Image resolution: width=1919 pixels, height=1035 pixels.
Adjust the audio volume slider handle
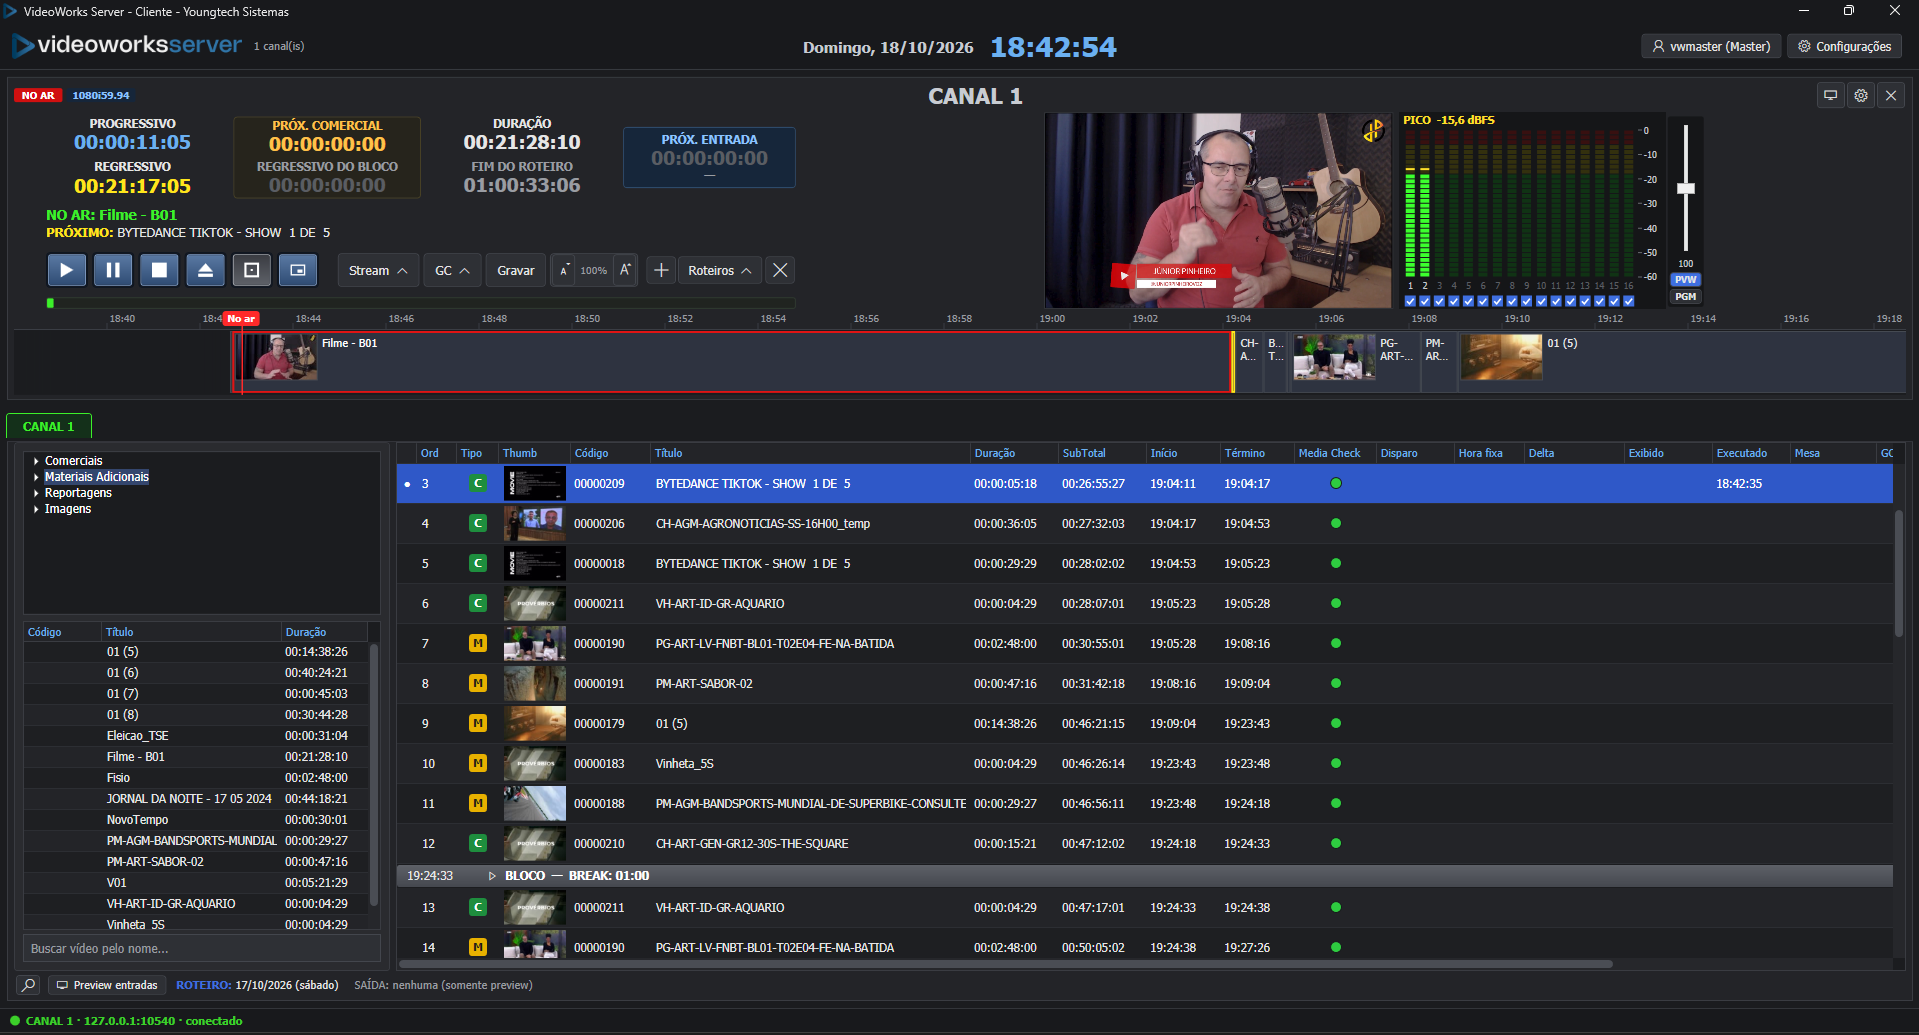point(1686,188)
